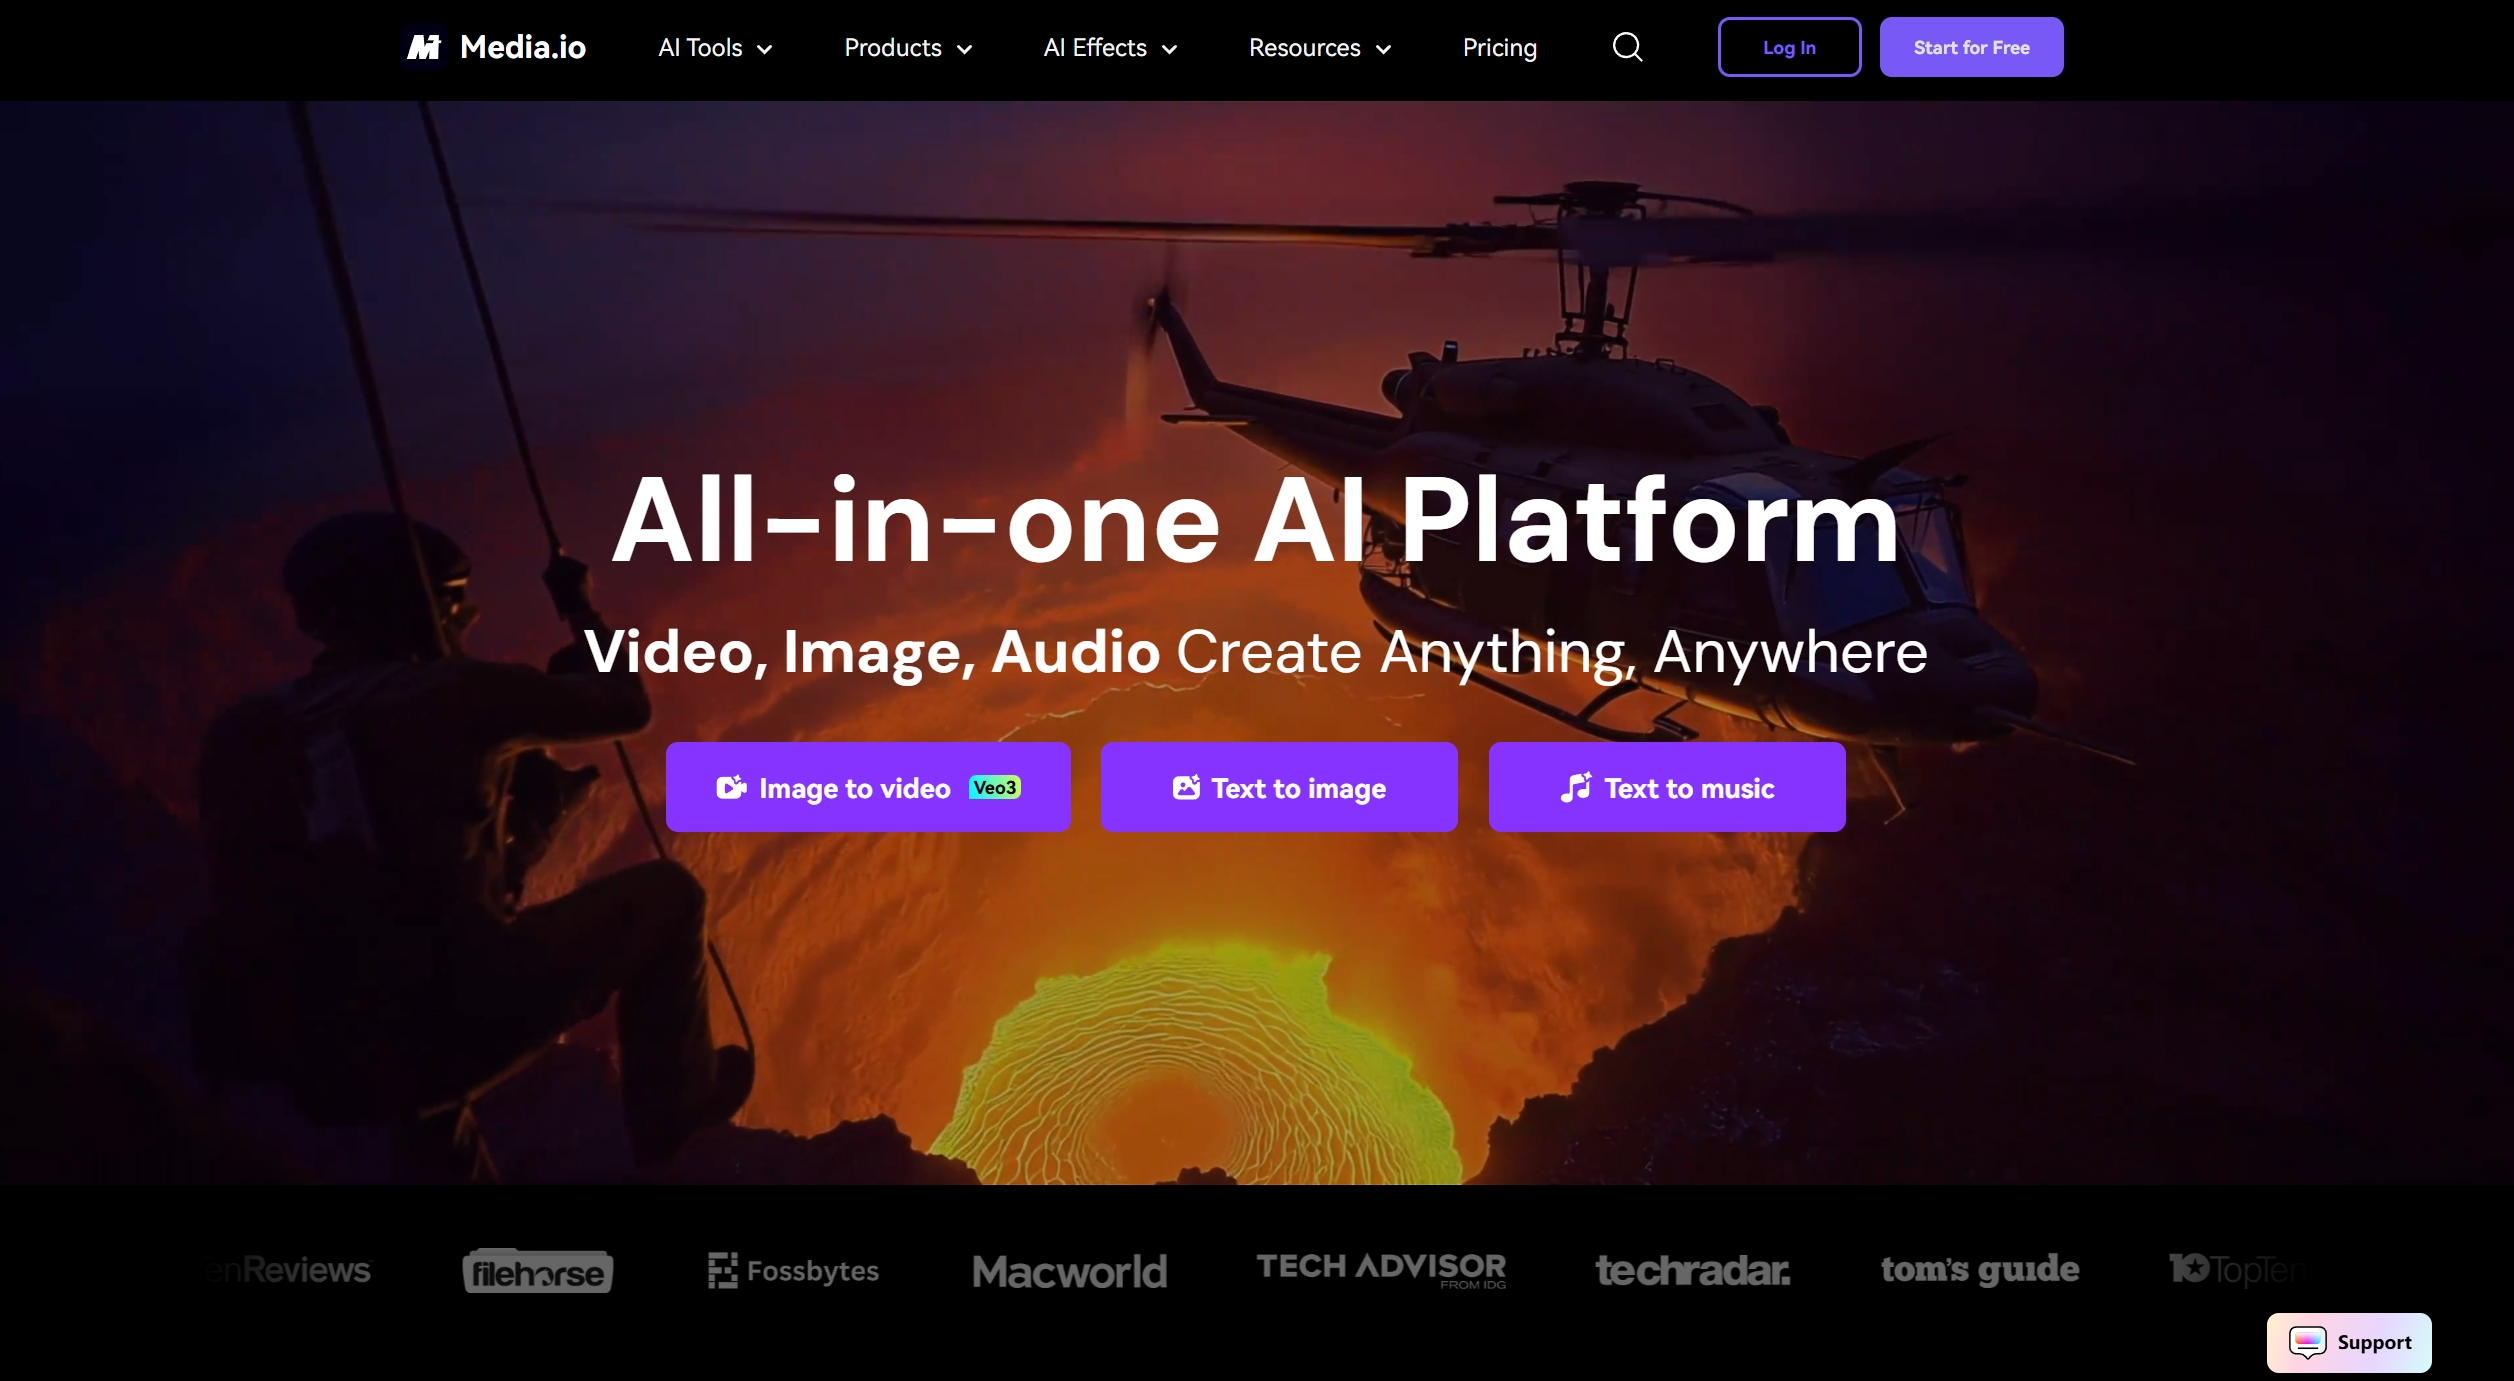Click the Media.io brand name text

coord(522,47)
